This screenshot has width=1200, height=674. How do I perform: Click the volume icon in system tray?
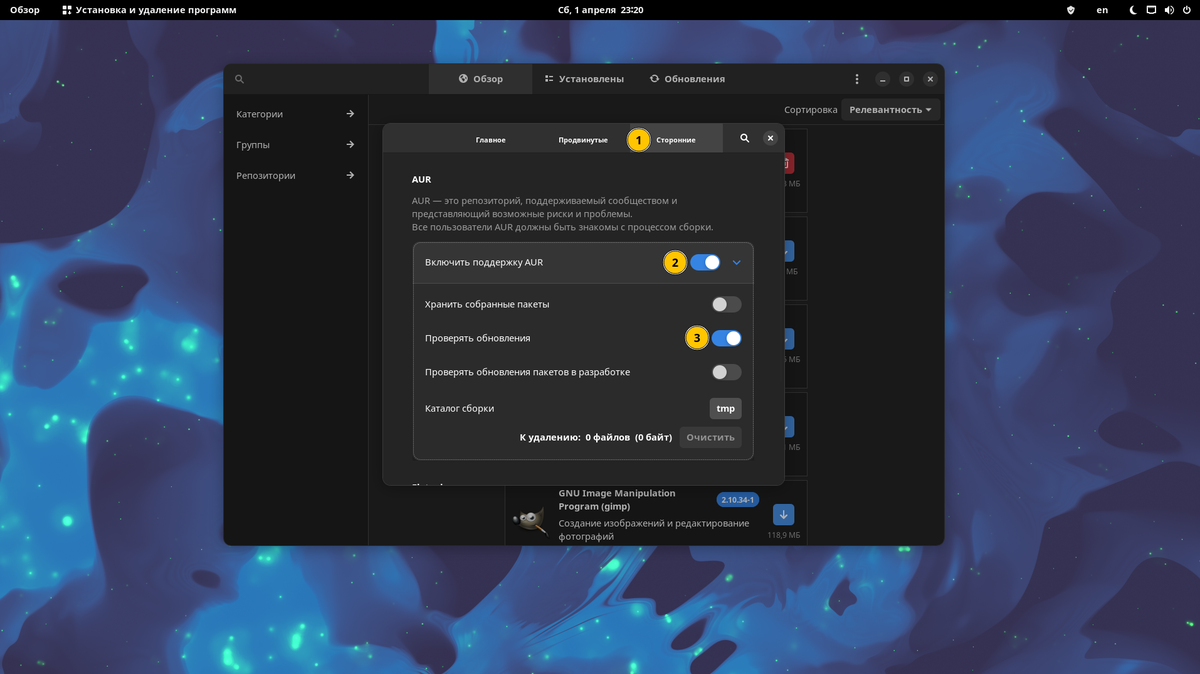[1168, 9]
